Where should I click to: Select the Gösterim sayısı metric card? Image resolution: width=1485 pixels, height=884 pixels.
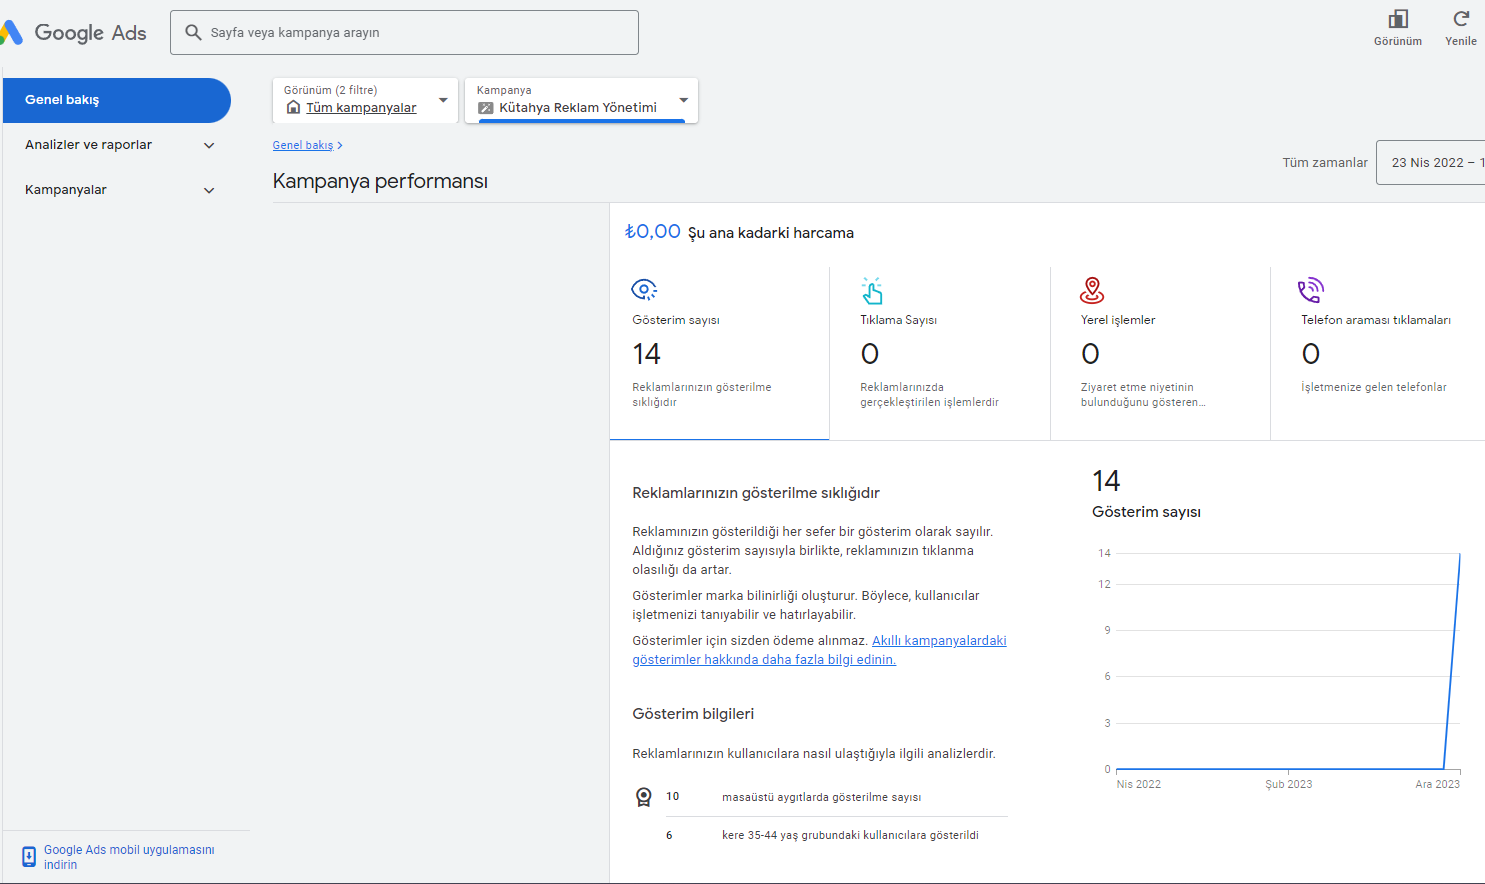(x=720, y=353)
